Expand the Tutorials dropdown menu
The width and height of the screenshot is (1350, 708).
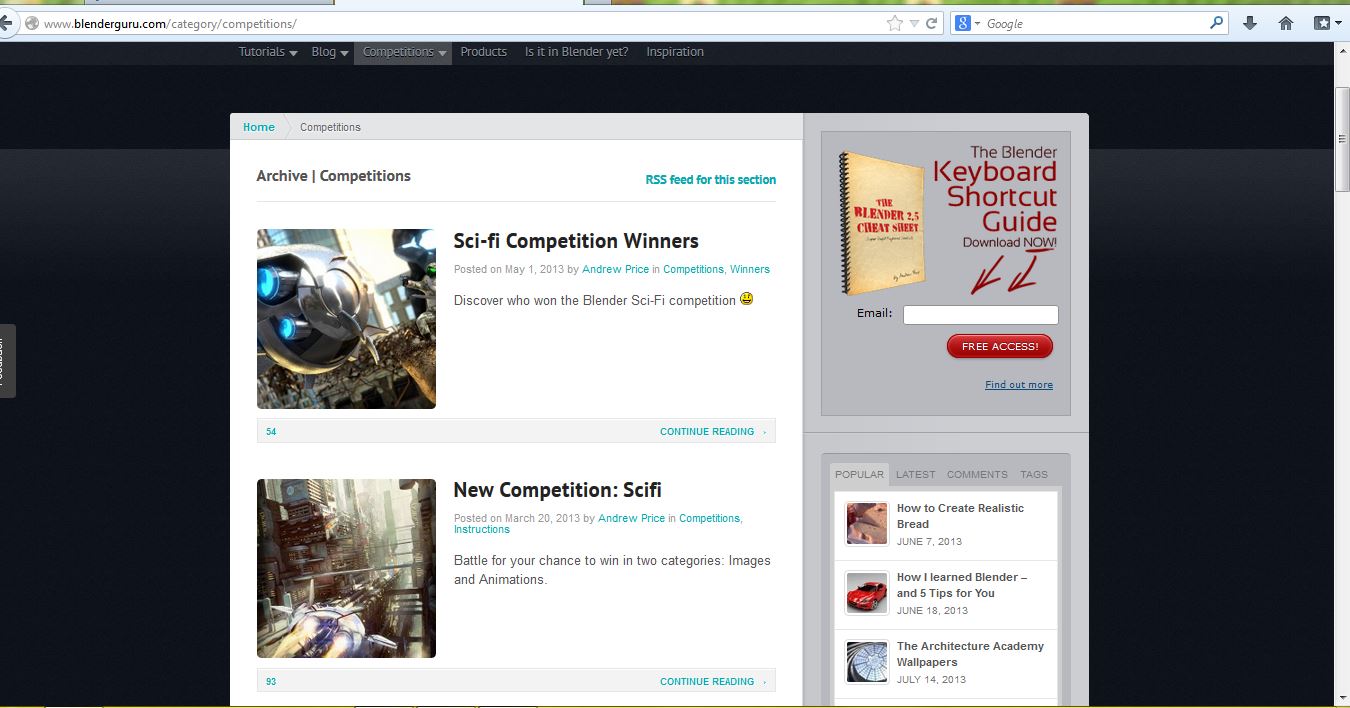pos(268,52)
